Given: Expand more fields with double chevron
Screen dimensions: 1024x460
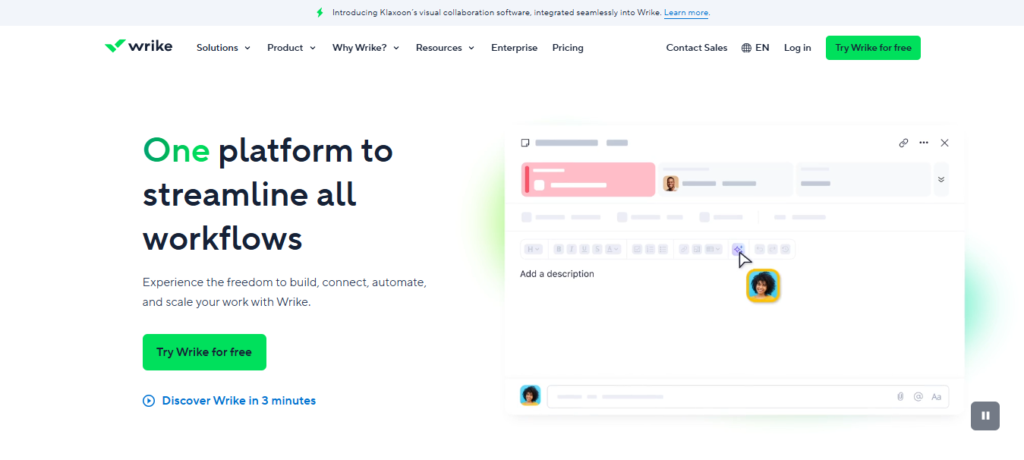Looking at the screenshot, I should point(941,180).
